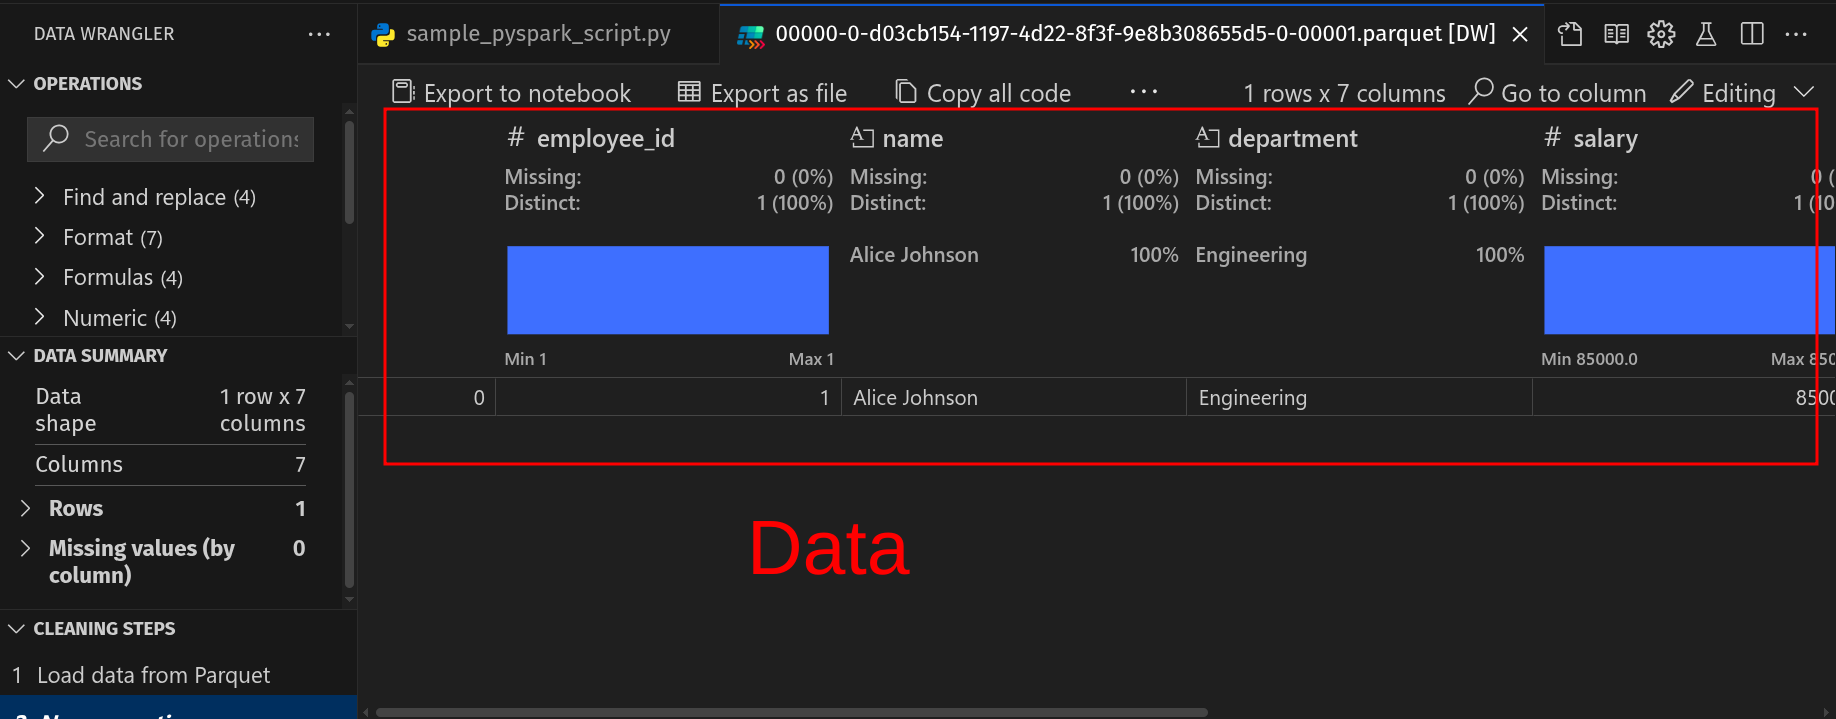This screenshot has width=1836, height=719.
Task: Collapse the Data Summary section
Action: 17,356
